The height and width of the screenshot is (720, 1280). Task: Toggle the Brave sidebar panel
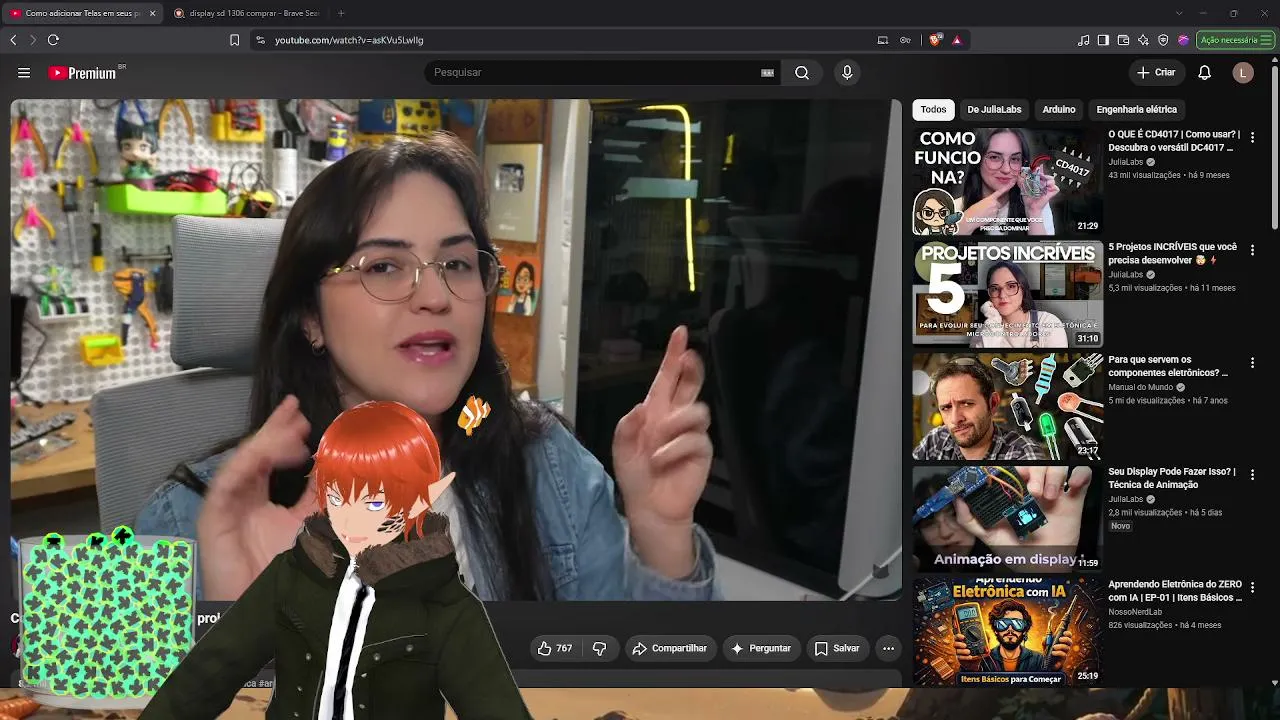pos(1103,40)
